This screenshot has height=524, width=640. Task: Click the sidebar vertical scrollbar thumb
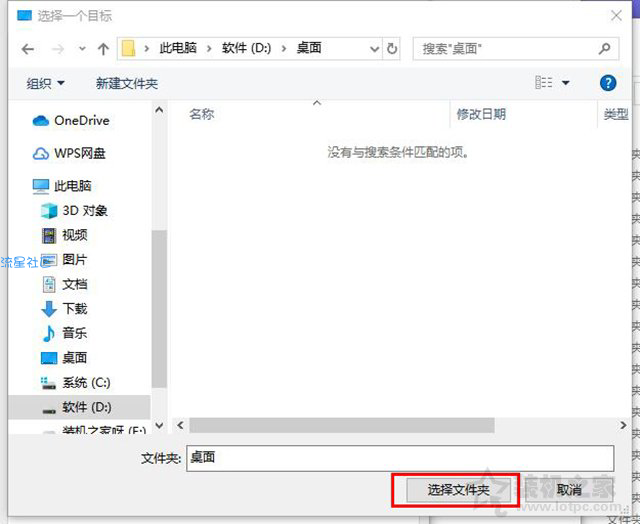(160, 309)
